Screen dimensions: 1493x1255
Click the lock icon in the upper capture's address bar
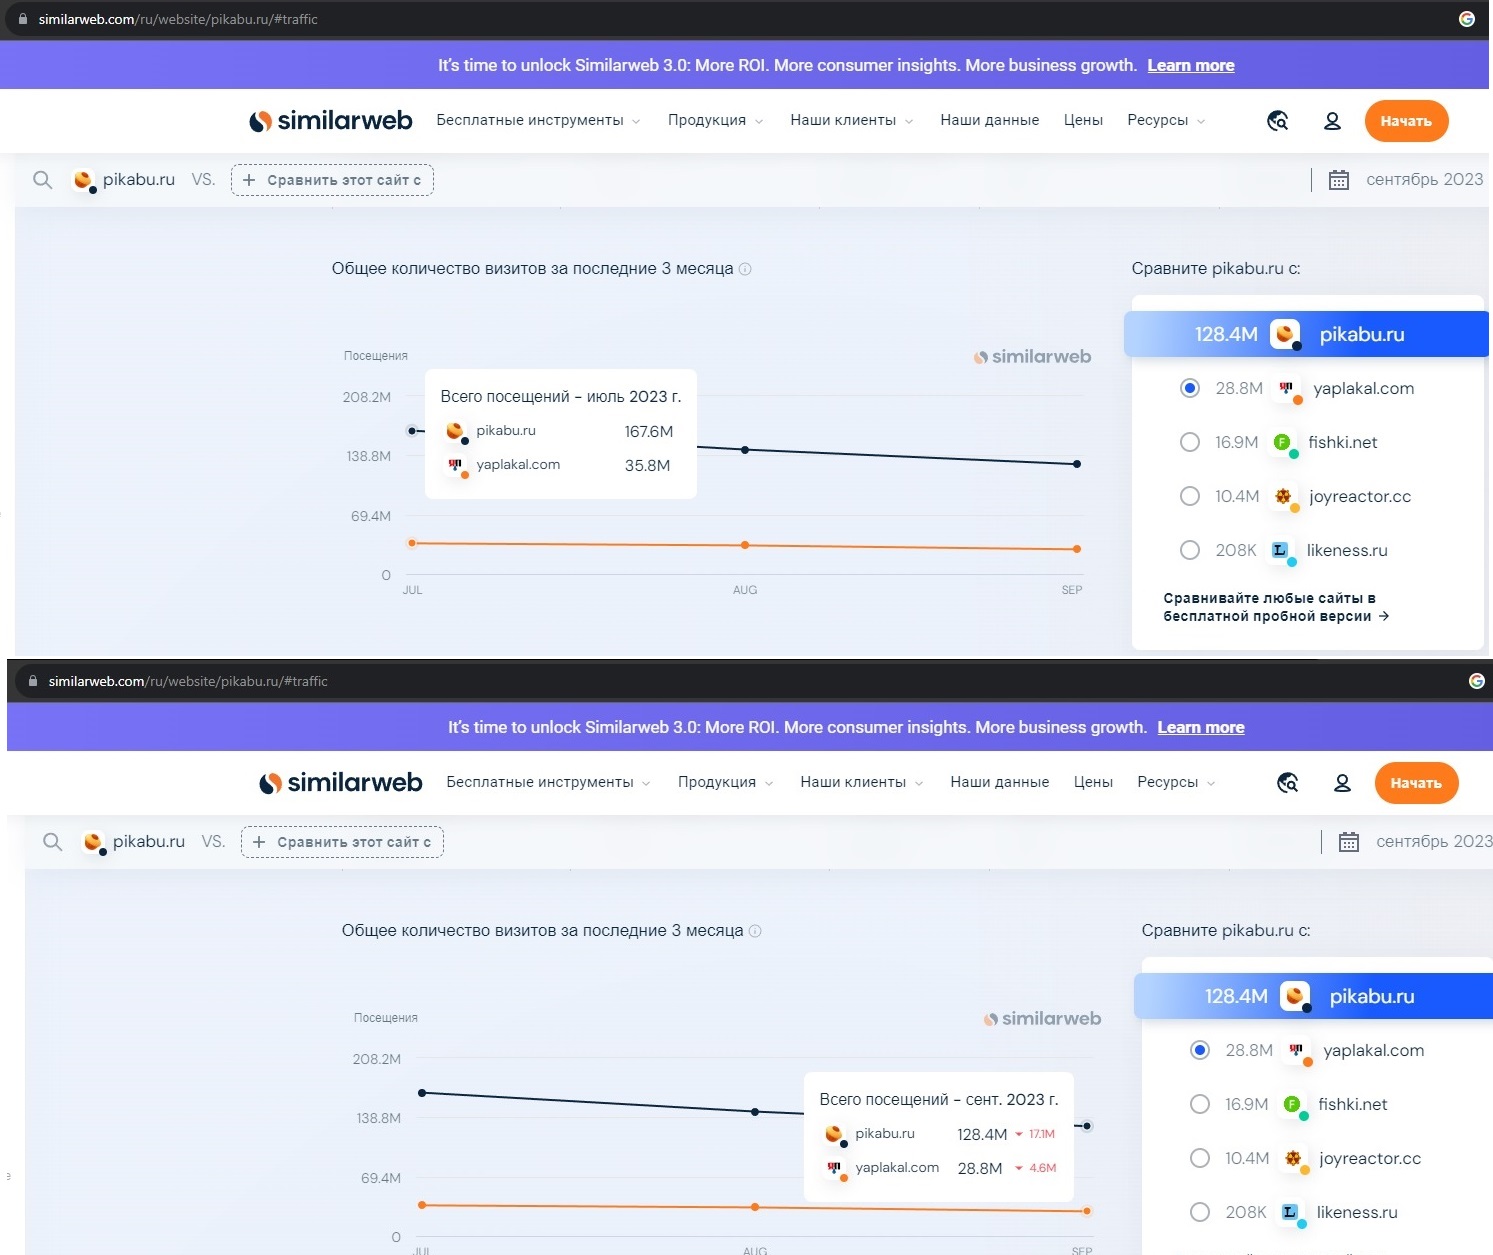coord(23,19)
